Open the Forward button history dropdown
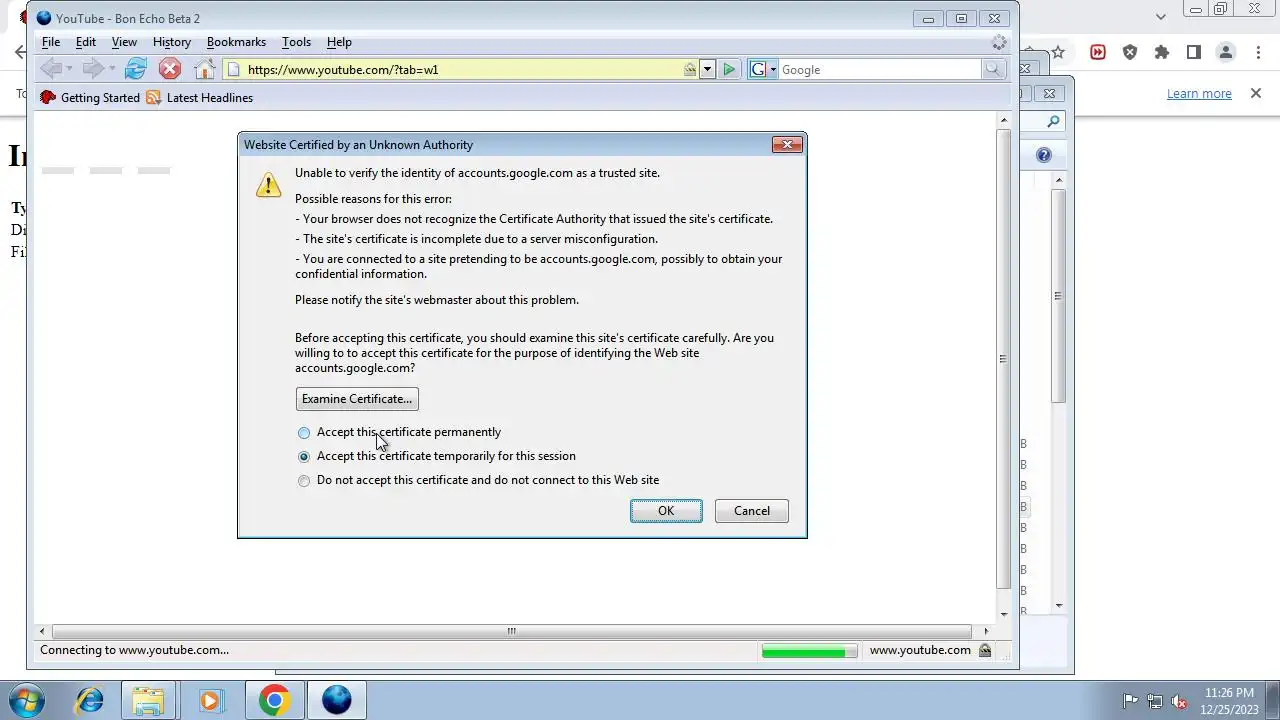This screenshot has height=720, width=1280. click(112, 69)
